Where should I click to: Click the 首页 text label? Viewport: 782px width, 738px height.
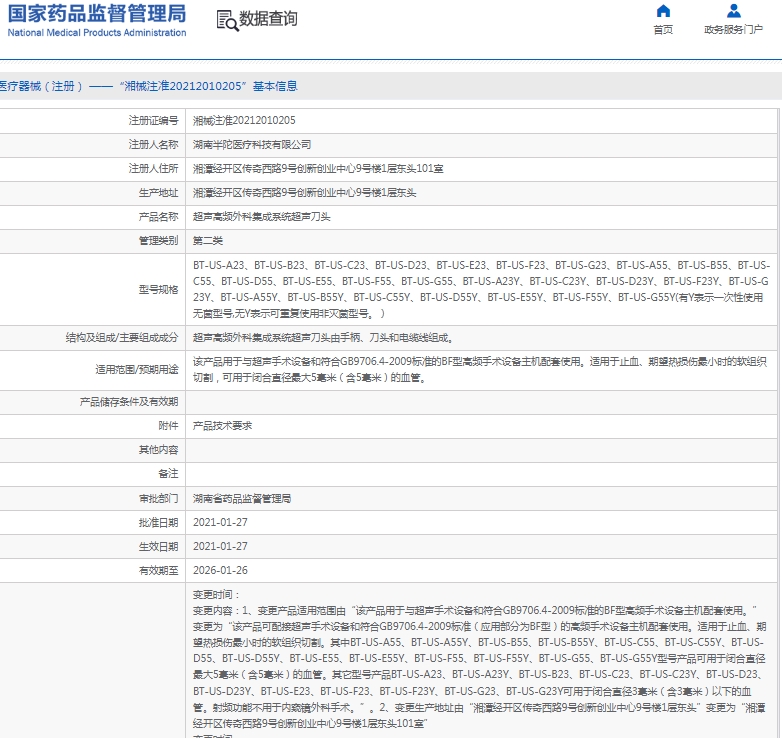[x=663, y=30]
